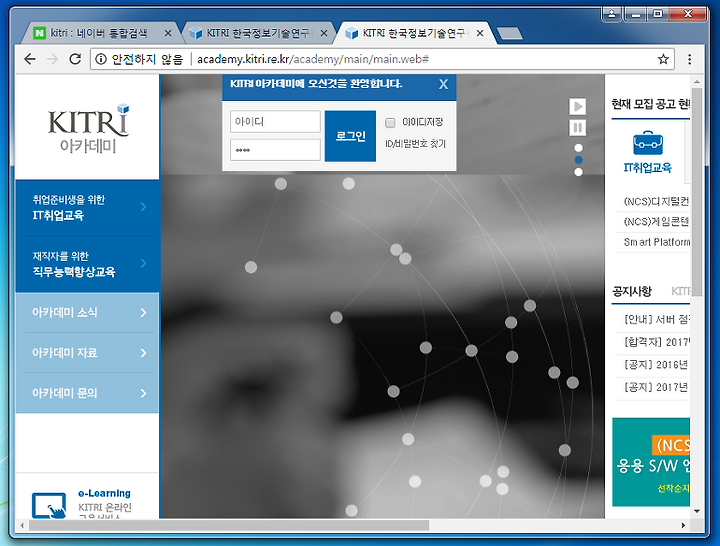Switch to the KITRI news tab beside 공지사항

pos(681,291)
